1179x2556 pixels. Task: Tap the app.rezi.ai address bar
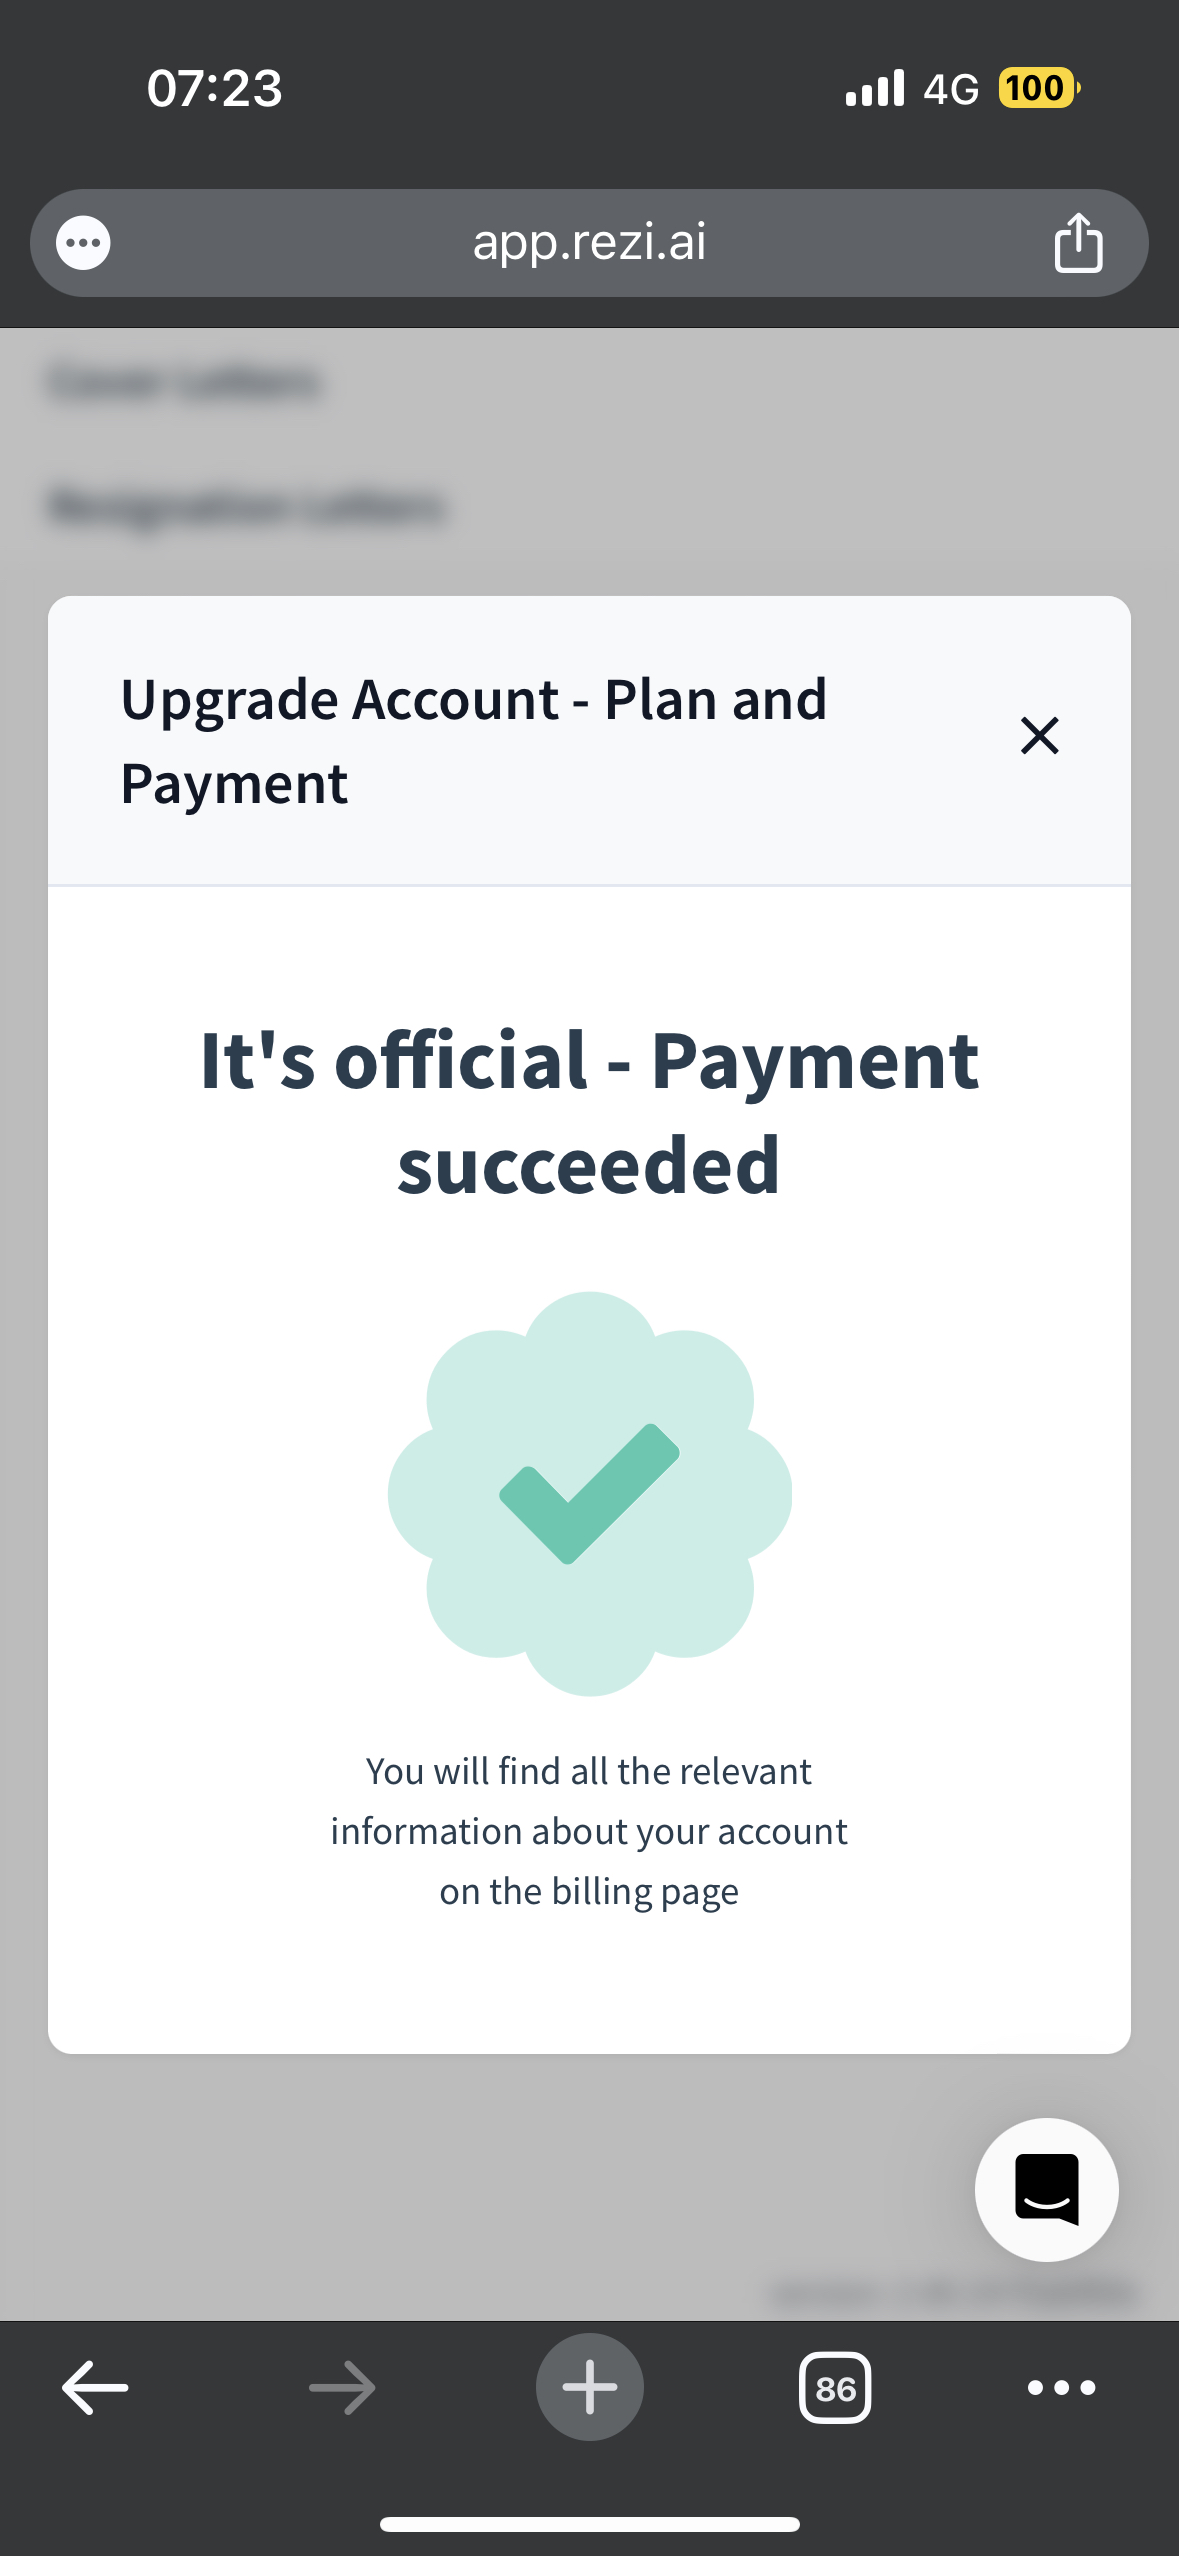[x=589, y=243]
